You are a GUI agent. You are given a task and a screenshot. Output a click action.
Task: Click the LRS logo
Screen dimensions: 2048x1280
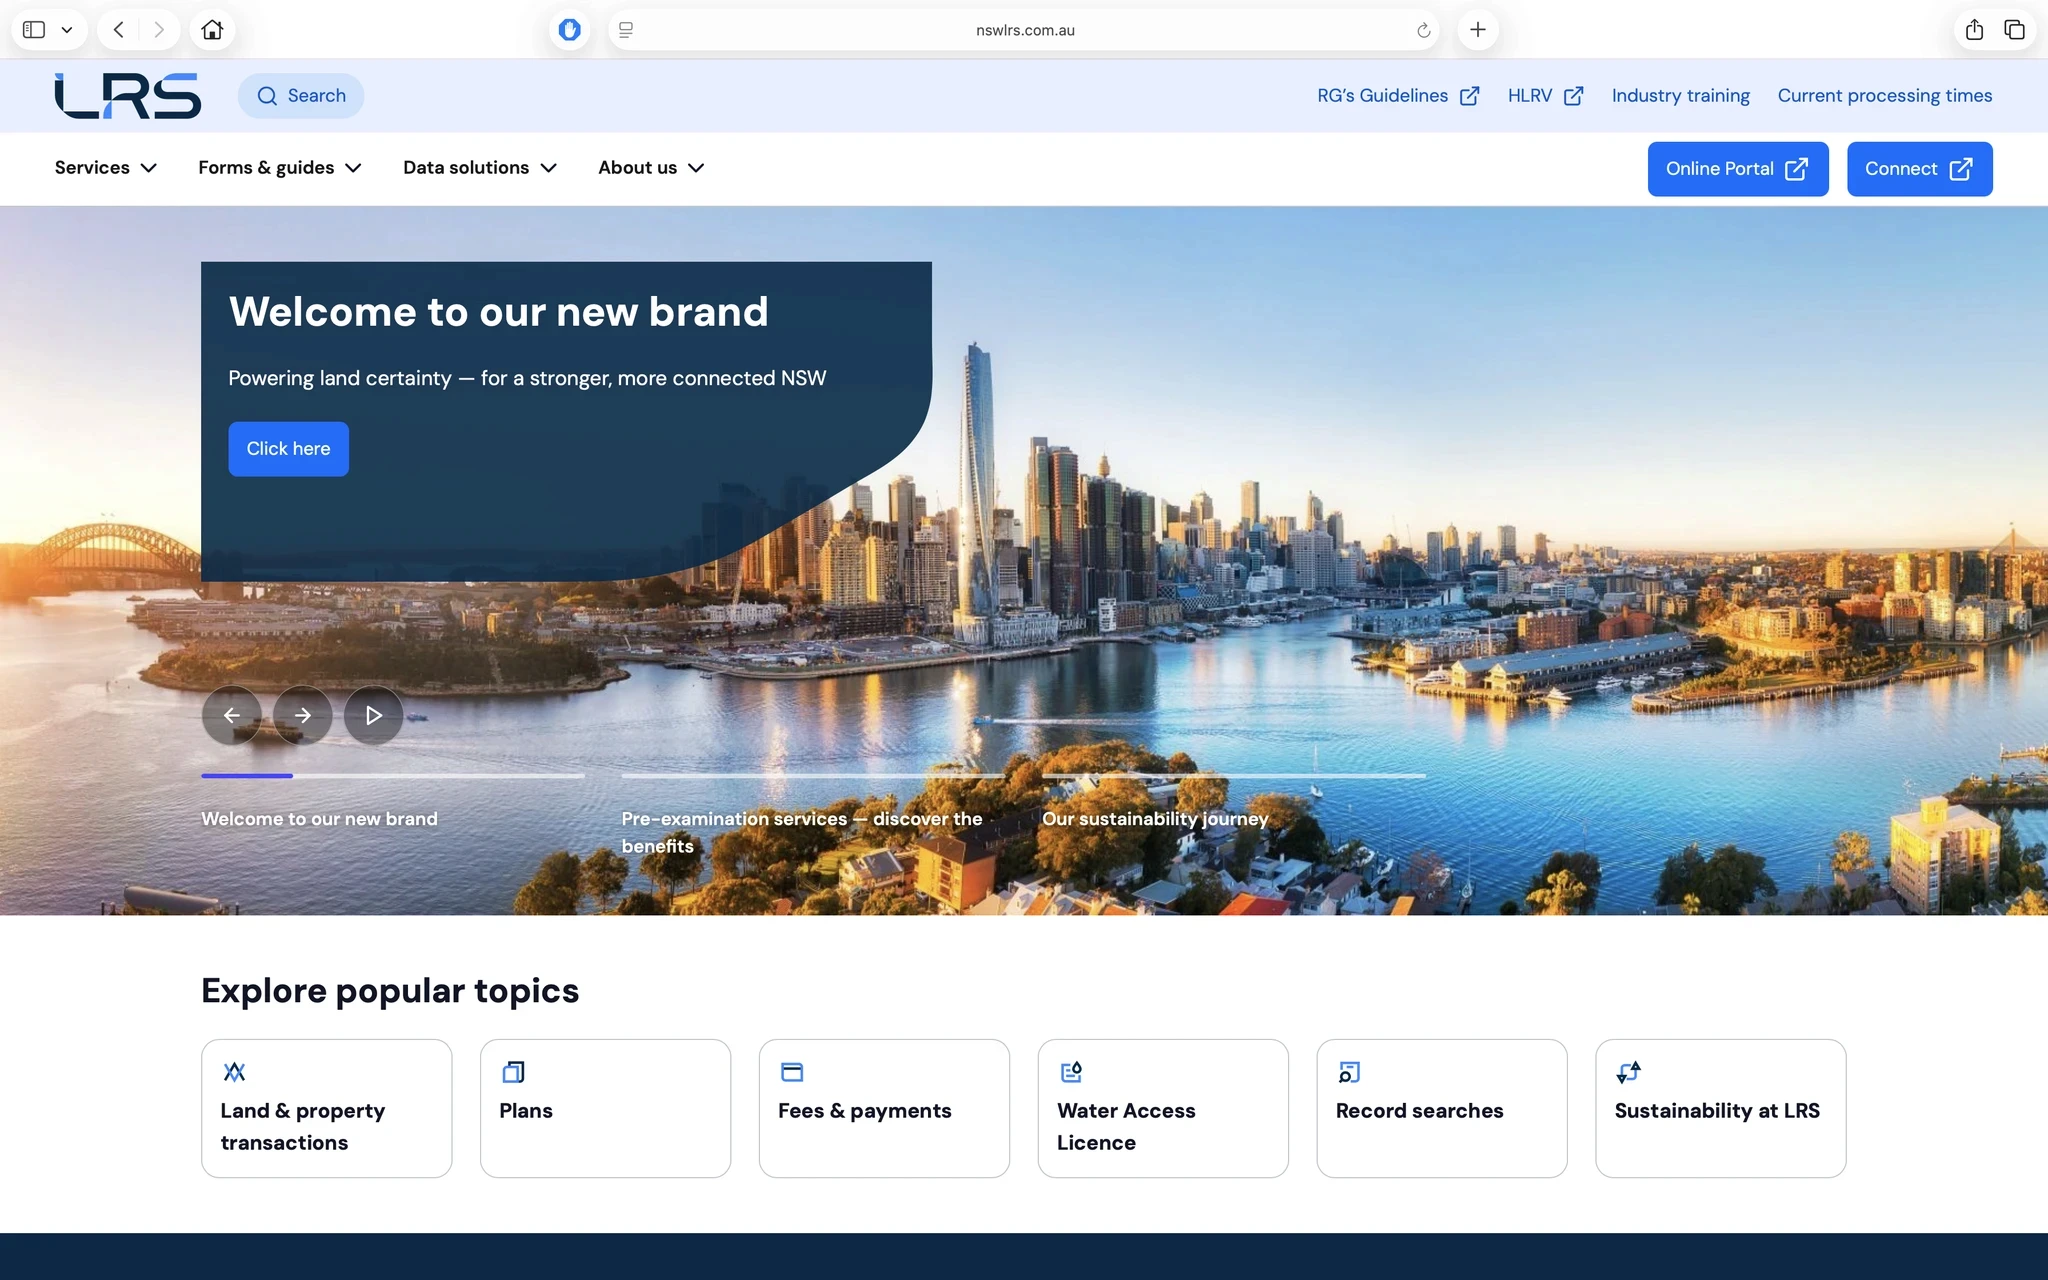coord(127,96)
